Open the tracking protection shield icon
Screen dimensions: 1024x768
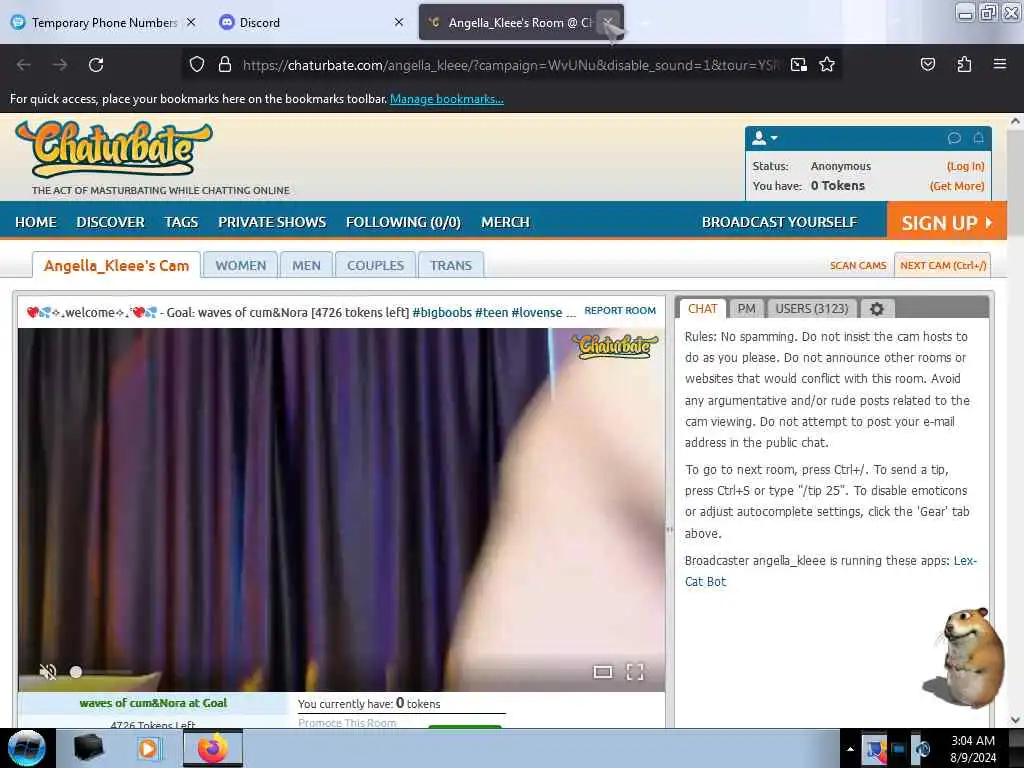click(197, 65)
